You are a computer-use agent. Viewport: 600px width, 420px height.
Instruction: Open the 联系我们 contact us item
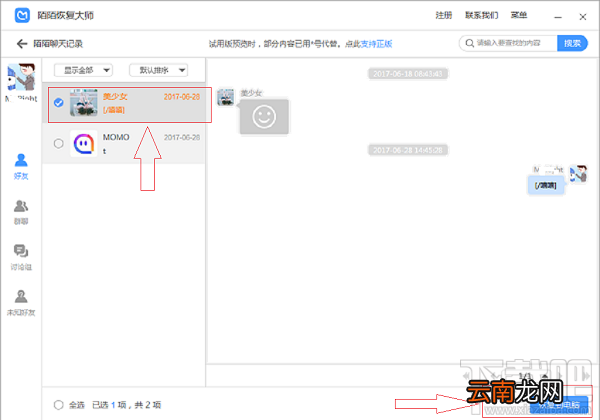[482, 15]
